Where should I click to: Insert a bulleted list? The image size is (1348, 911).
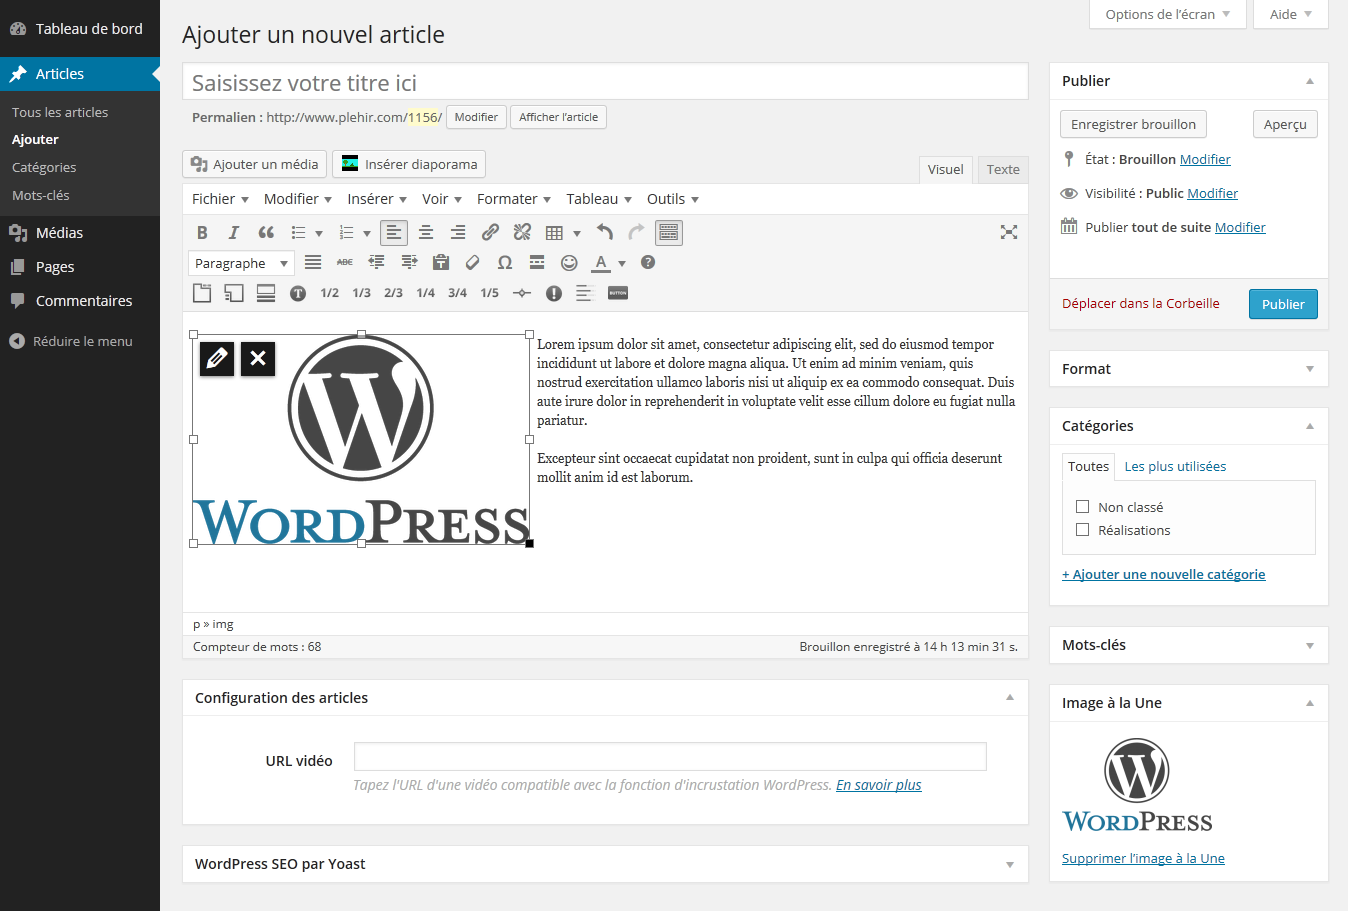coord(298,233)
